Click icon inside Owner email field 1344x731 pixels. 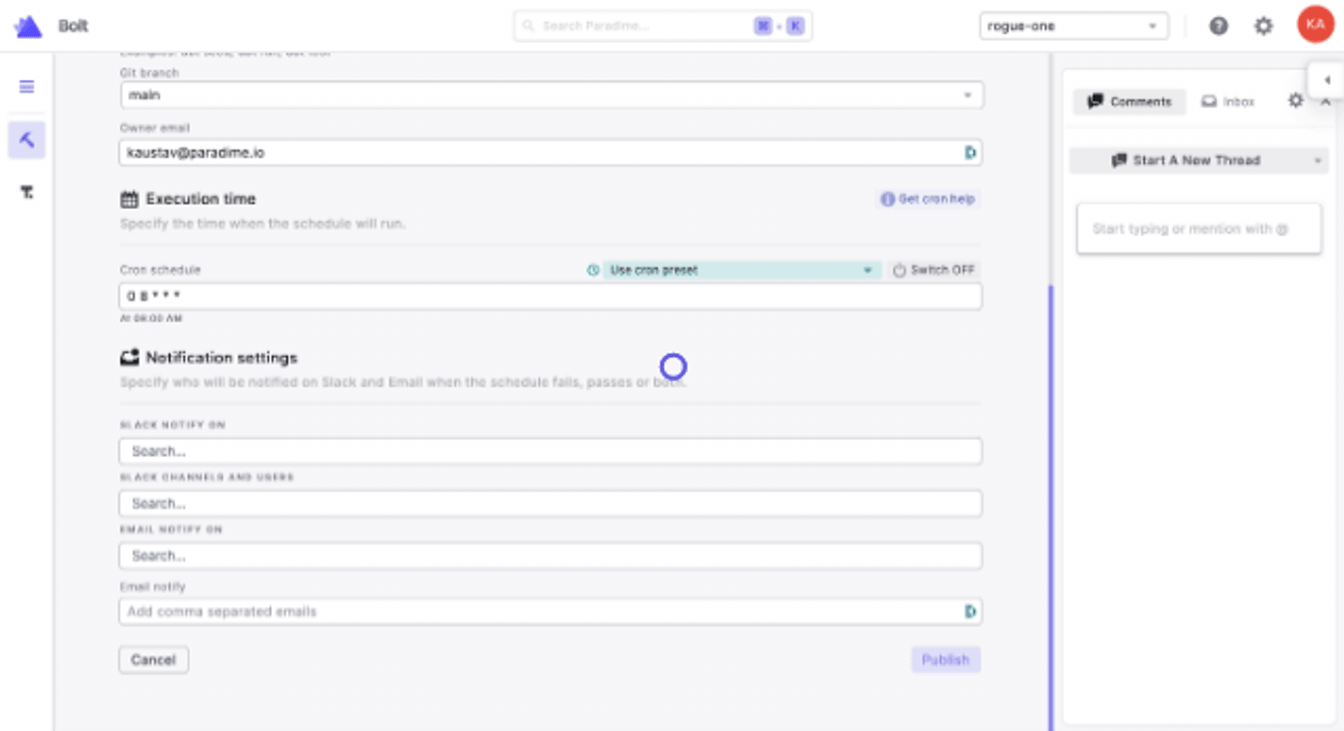pos(970,153)
